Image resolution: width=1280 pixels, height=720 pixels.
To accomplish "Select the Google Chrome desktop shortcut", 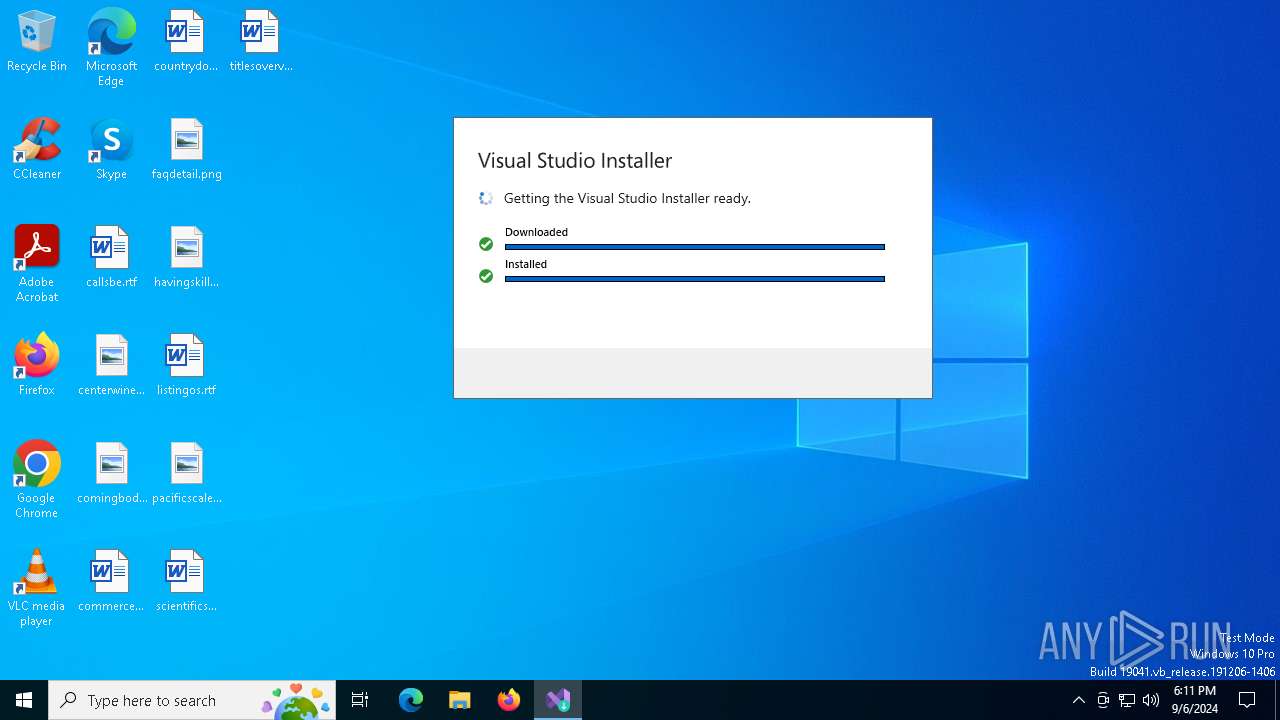I will [37, 480].
